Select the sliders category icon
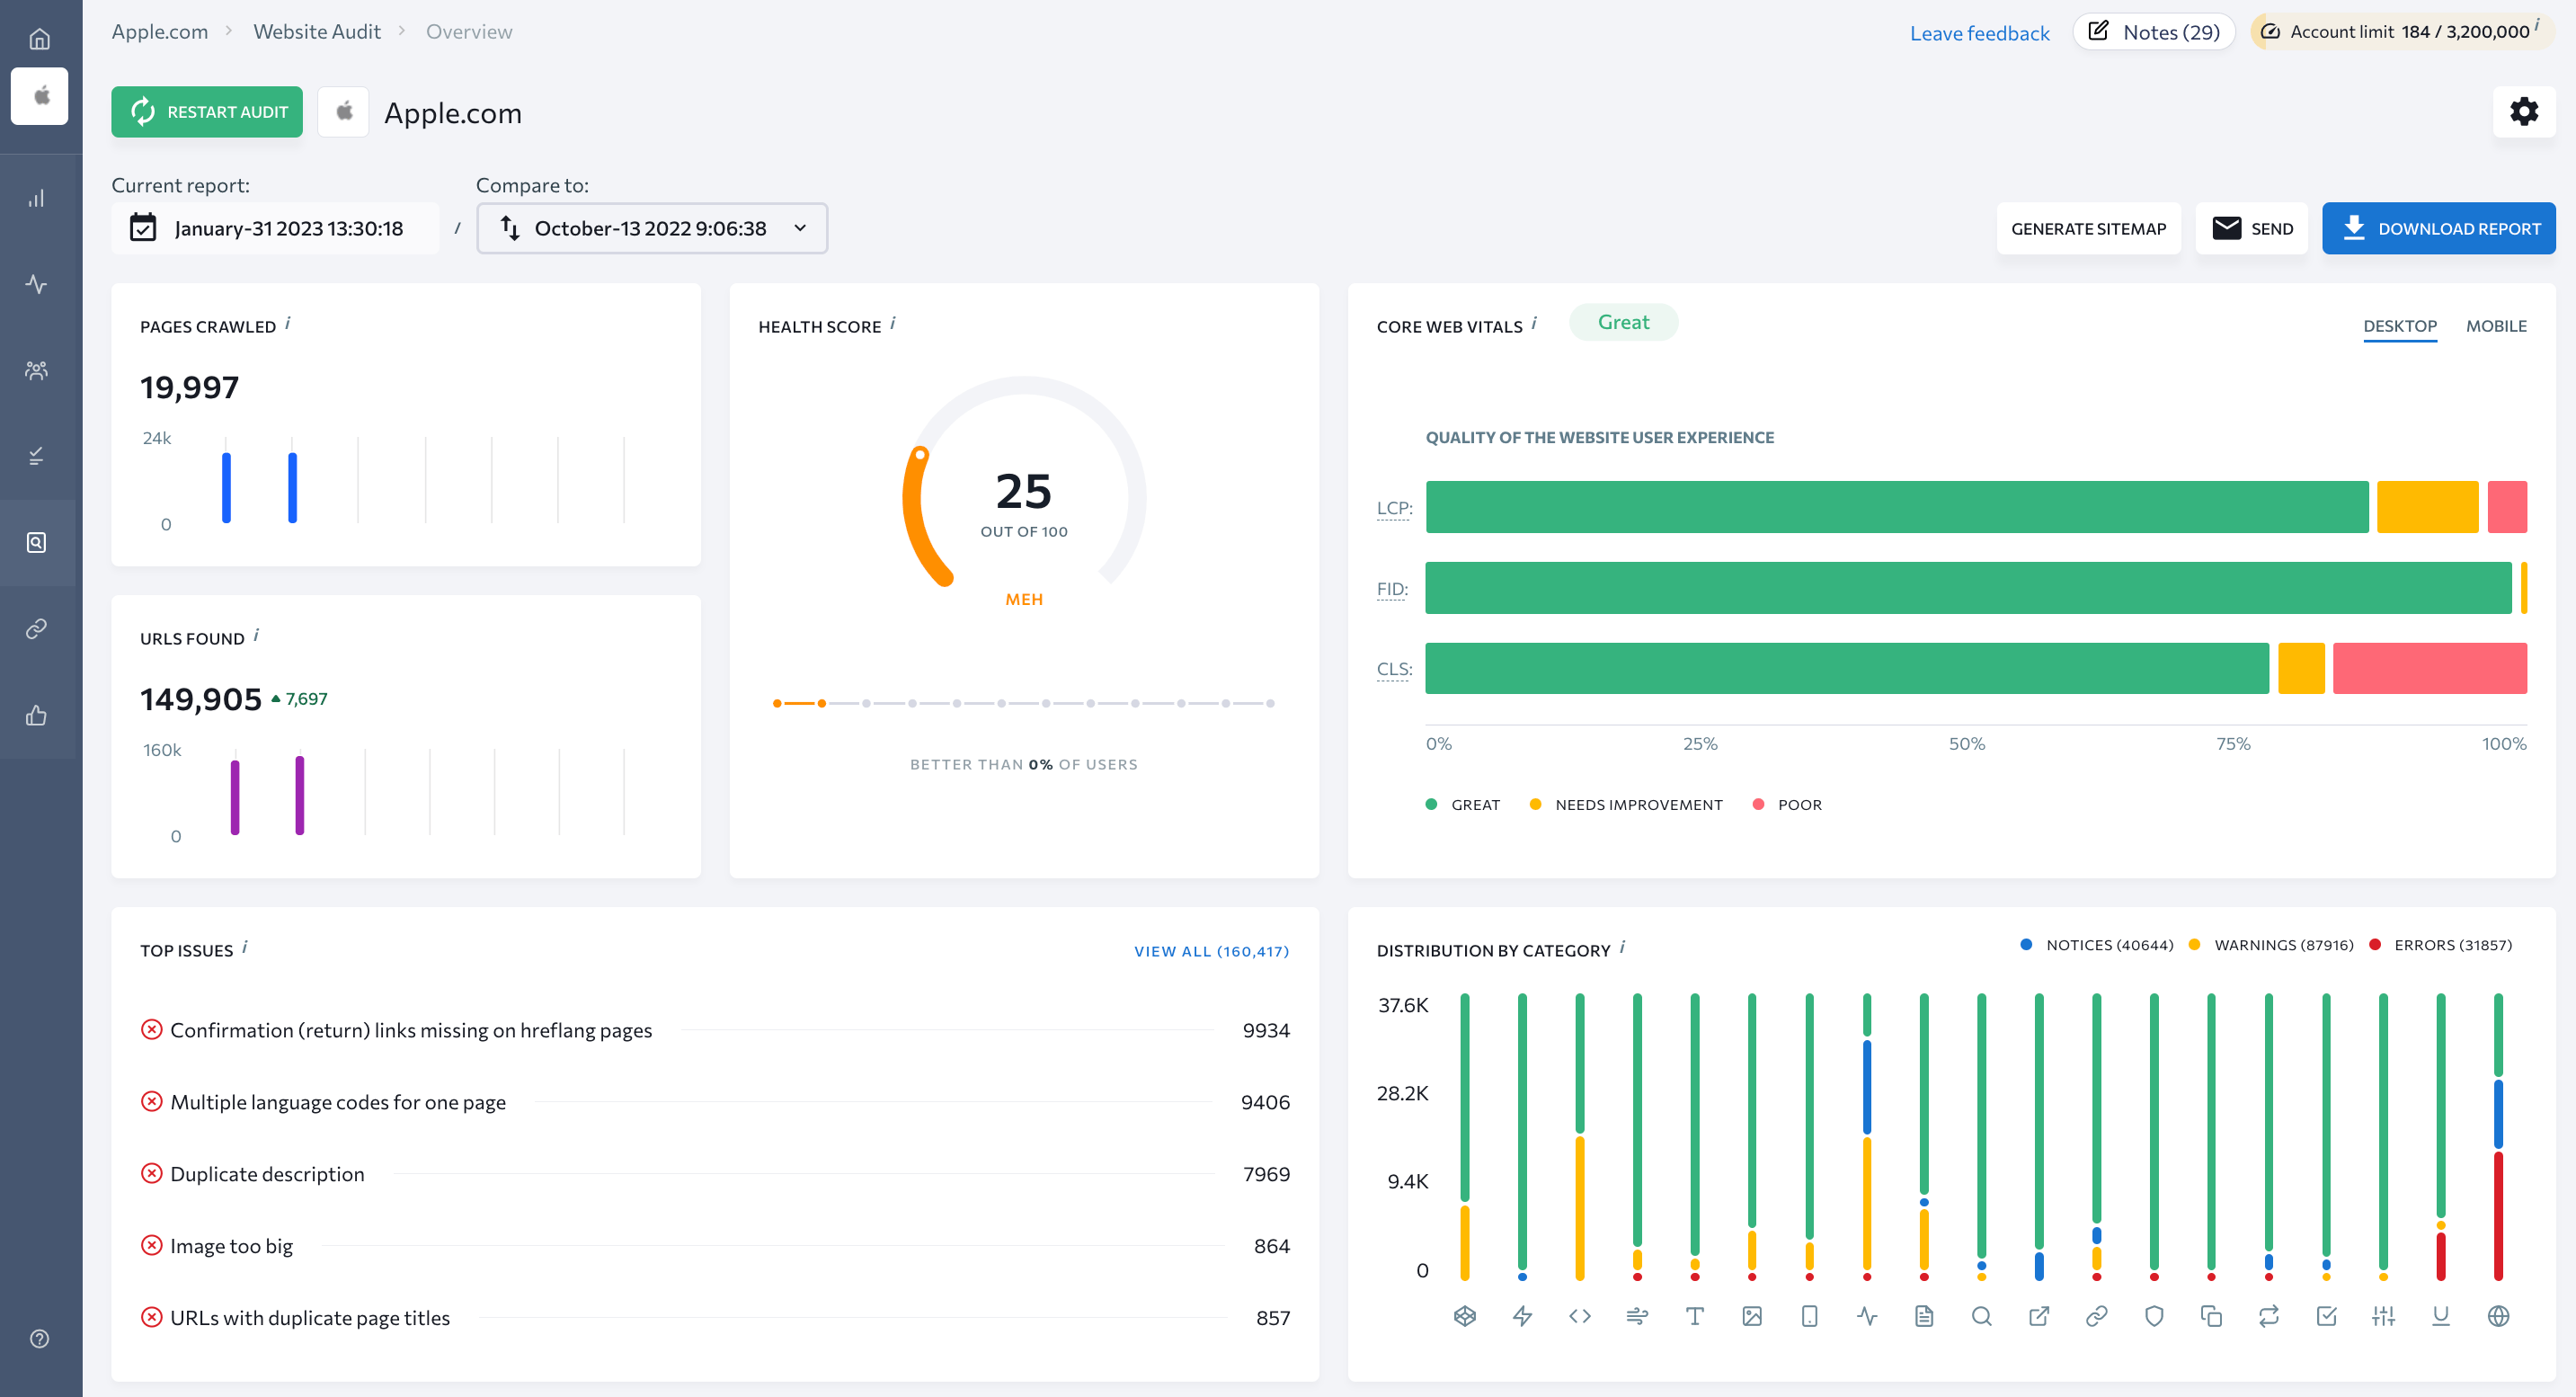 pos(2383,1316)
